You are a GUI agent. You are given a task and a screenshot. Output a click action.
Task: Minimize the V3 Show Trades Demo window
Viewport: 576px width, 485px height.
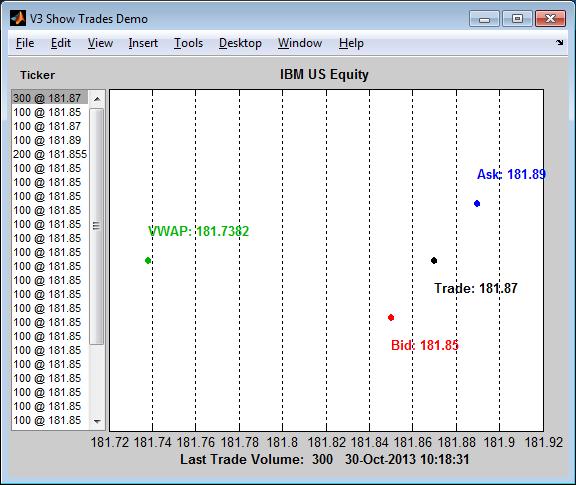pos(484,19)
